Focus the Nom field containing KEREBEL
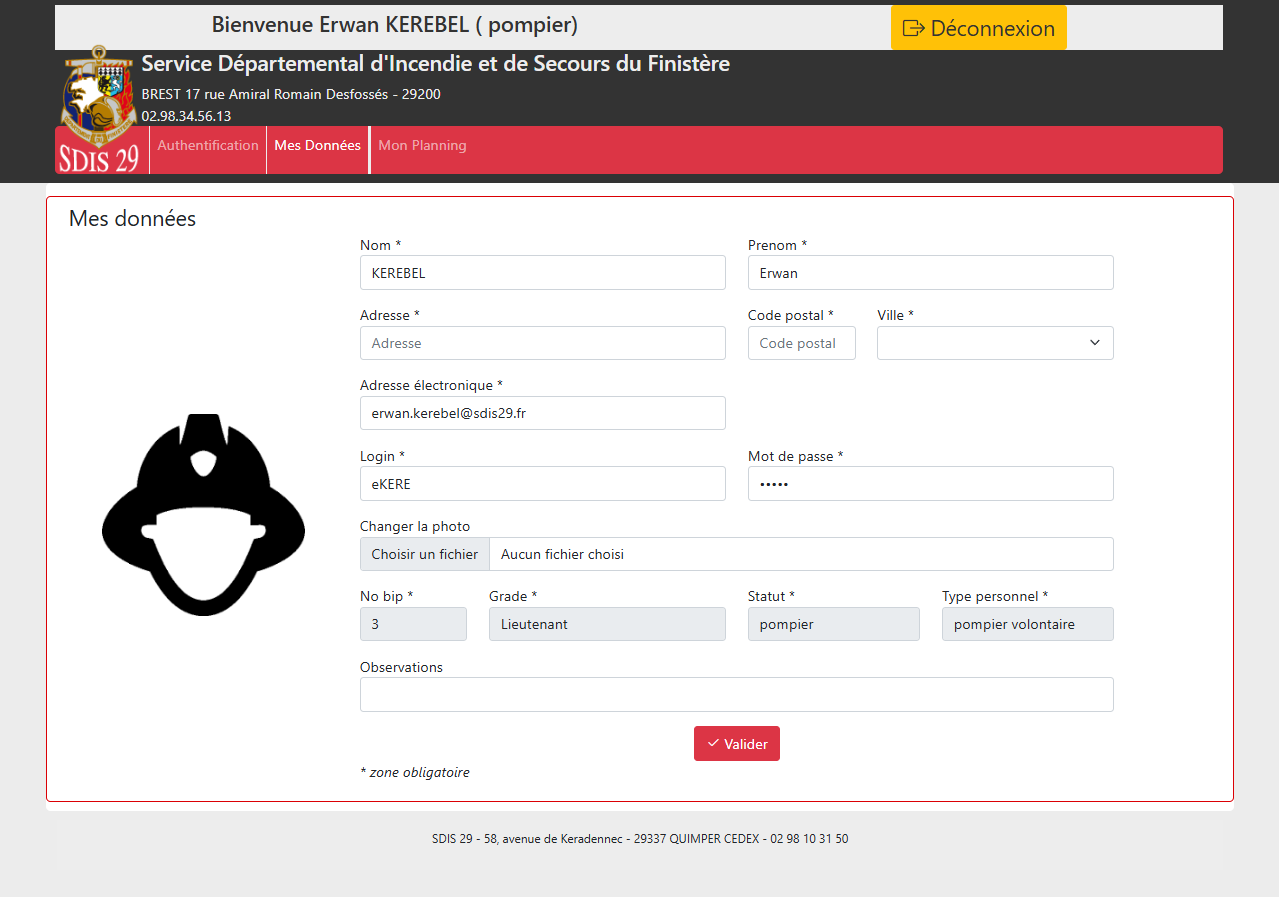This screenshot has height=897, width=1279. [x=542, y=273]
